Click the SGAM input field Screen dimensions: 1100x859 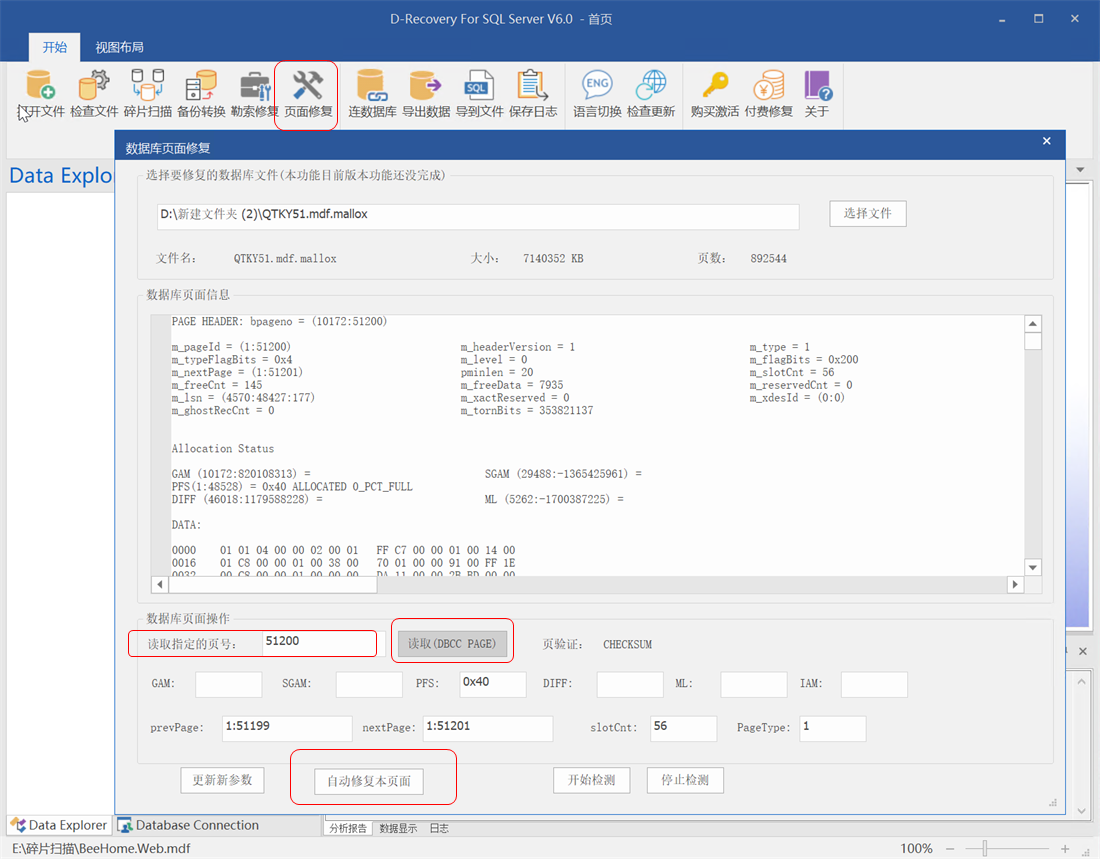(369, 684)
